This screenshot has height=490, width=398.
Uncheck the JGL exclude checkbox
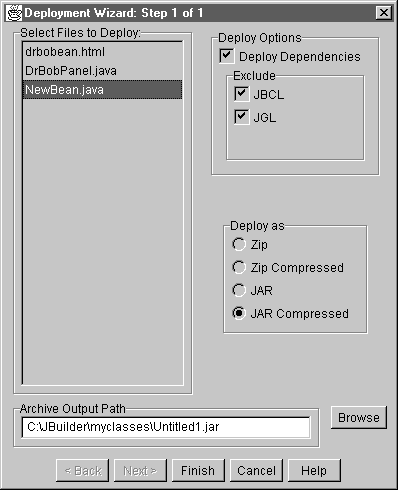[x=241, y=117]
